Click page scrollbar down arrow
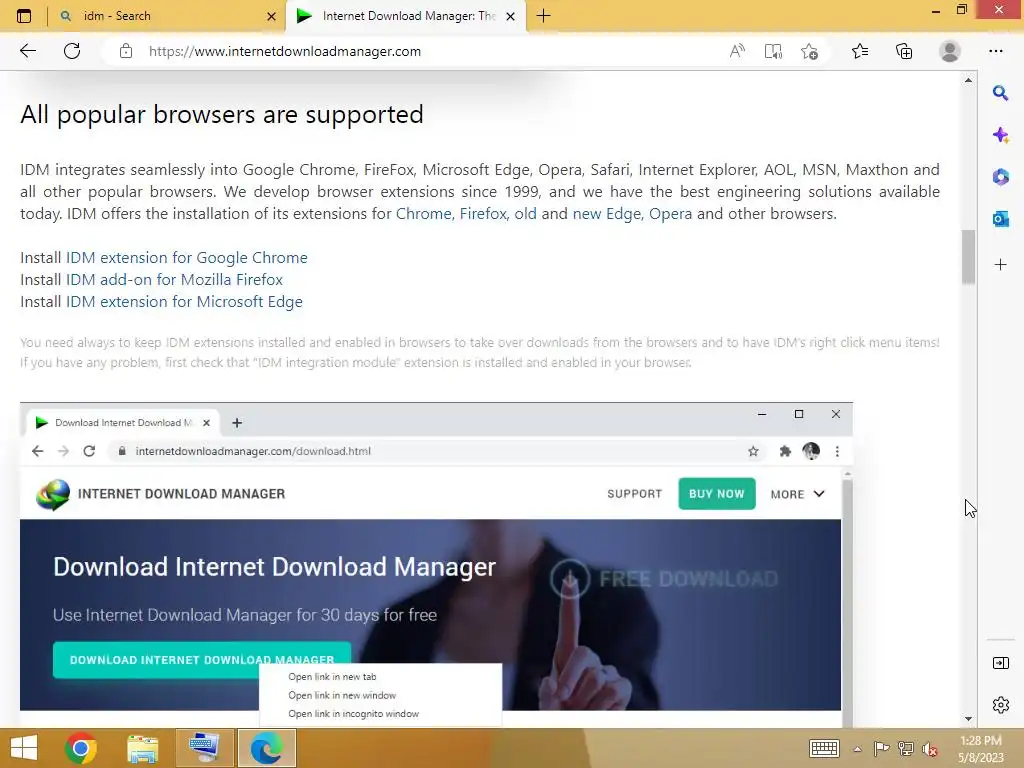This screenshot has height=768, width=1024. 968,719
